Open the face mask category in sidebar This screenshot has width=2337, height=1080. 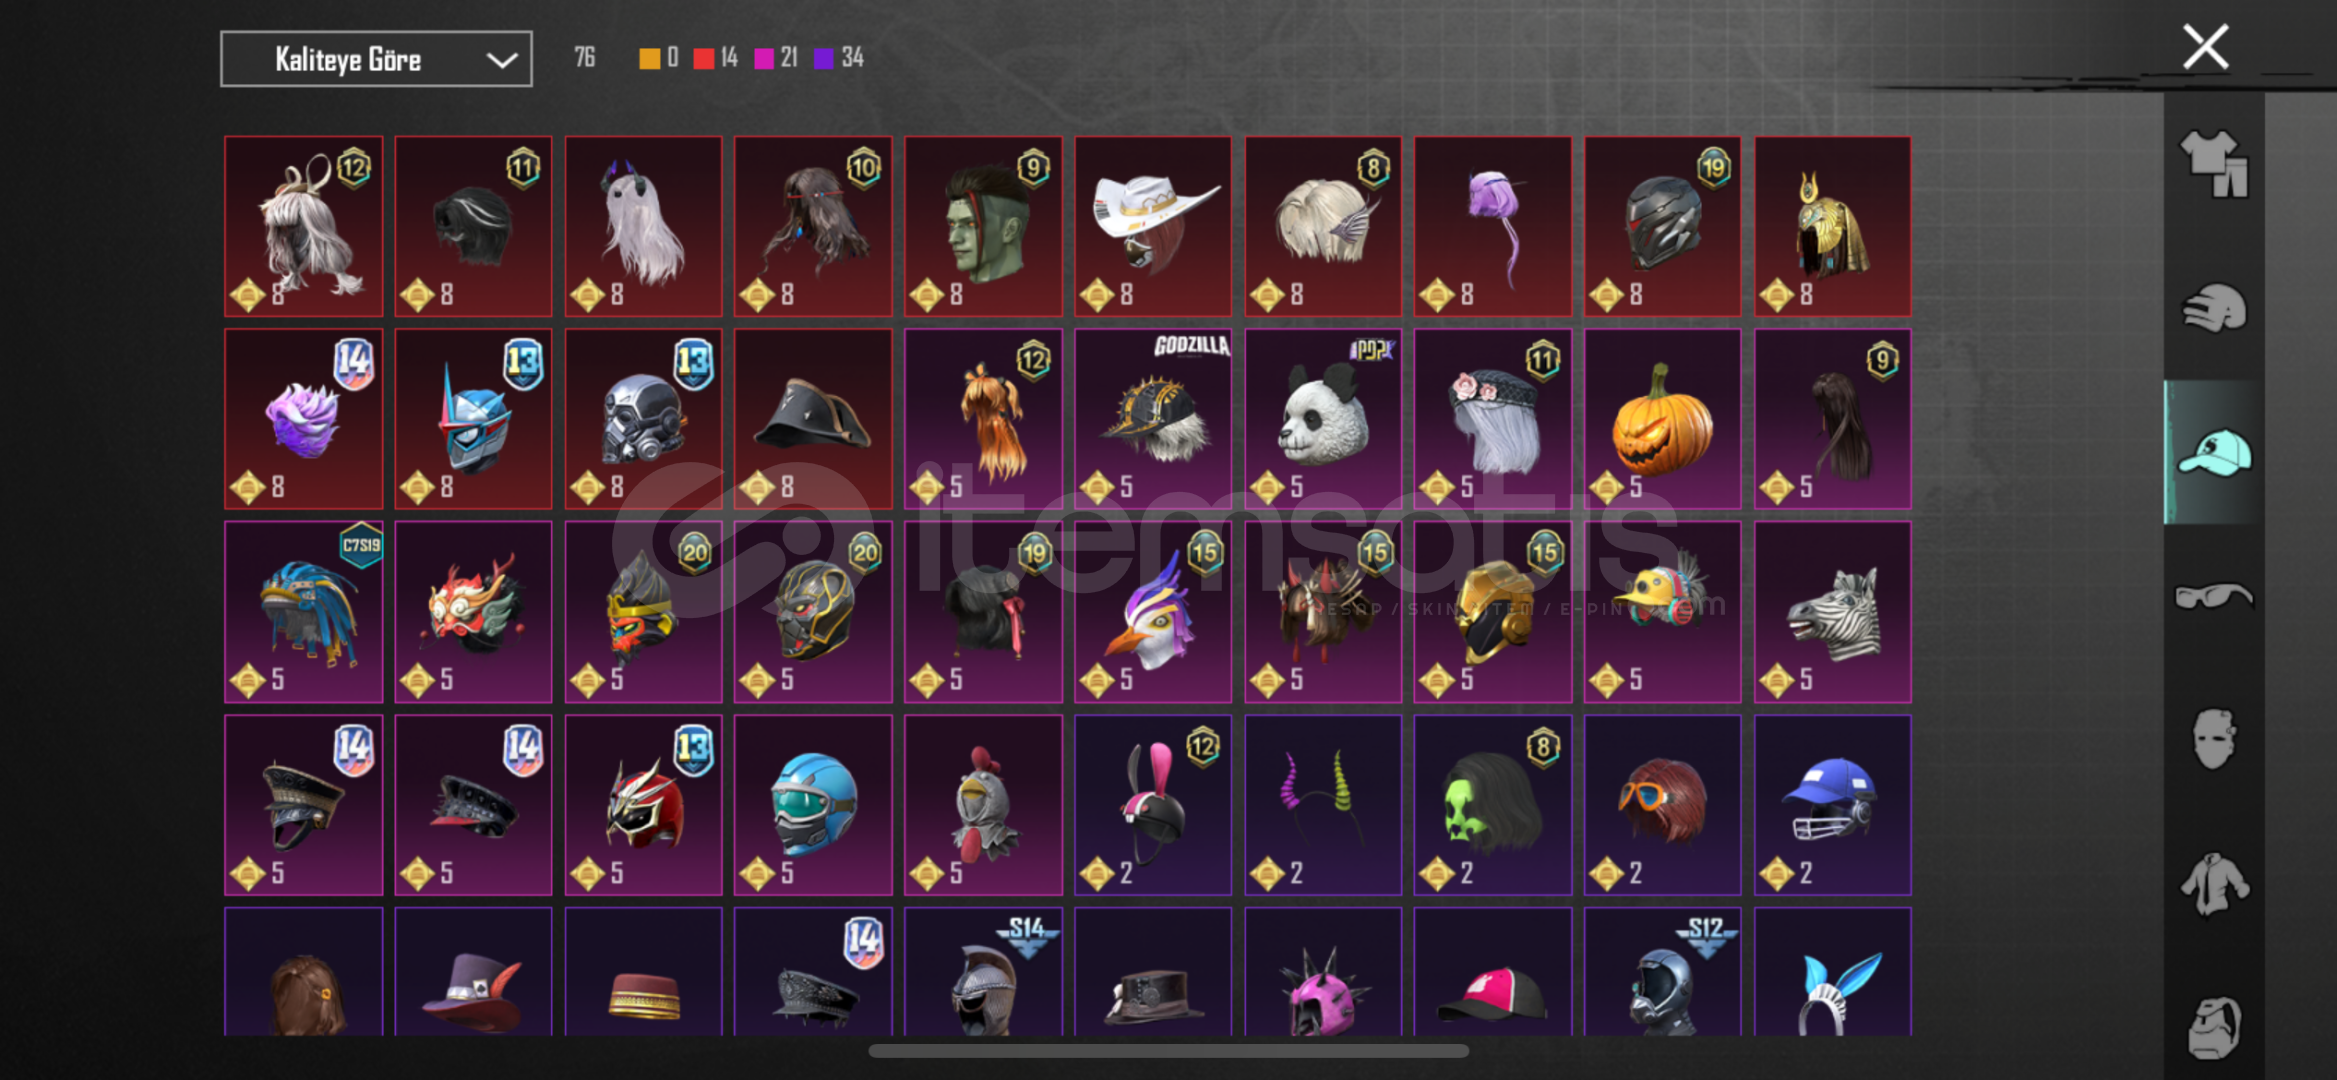[x=2214, y=739]
